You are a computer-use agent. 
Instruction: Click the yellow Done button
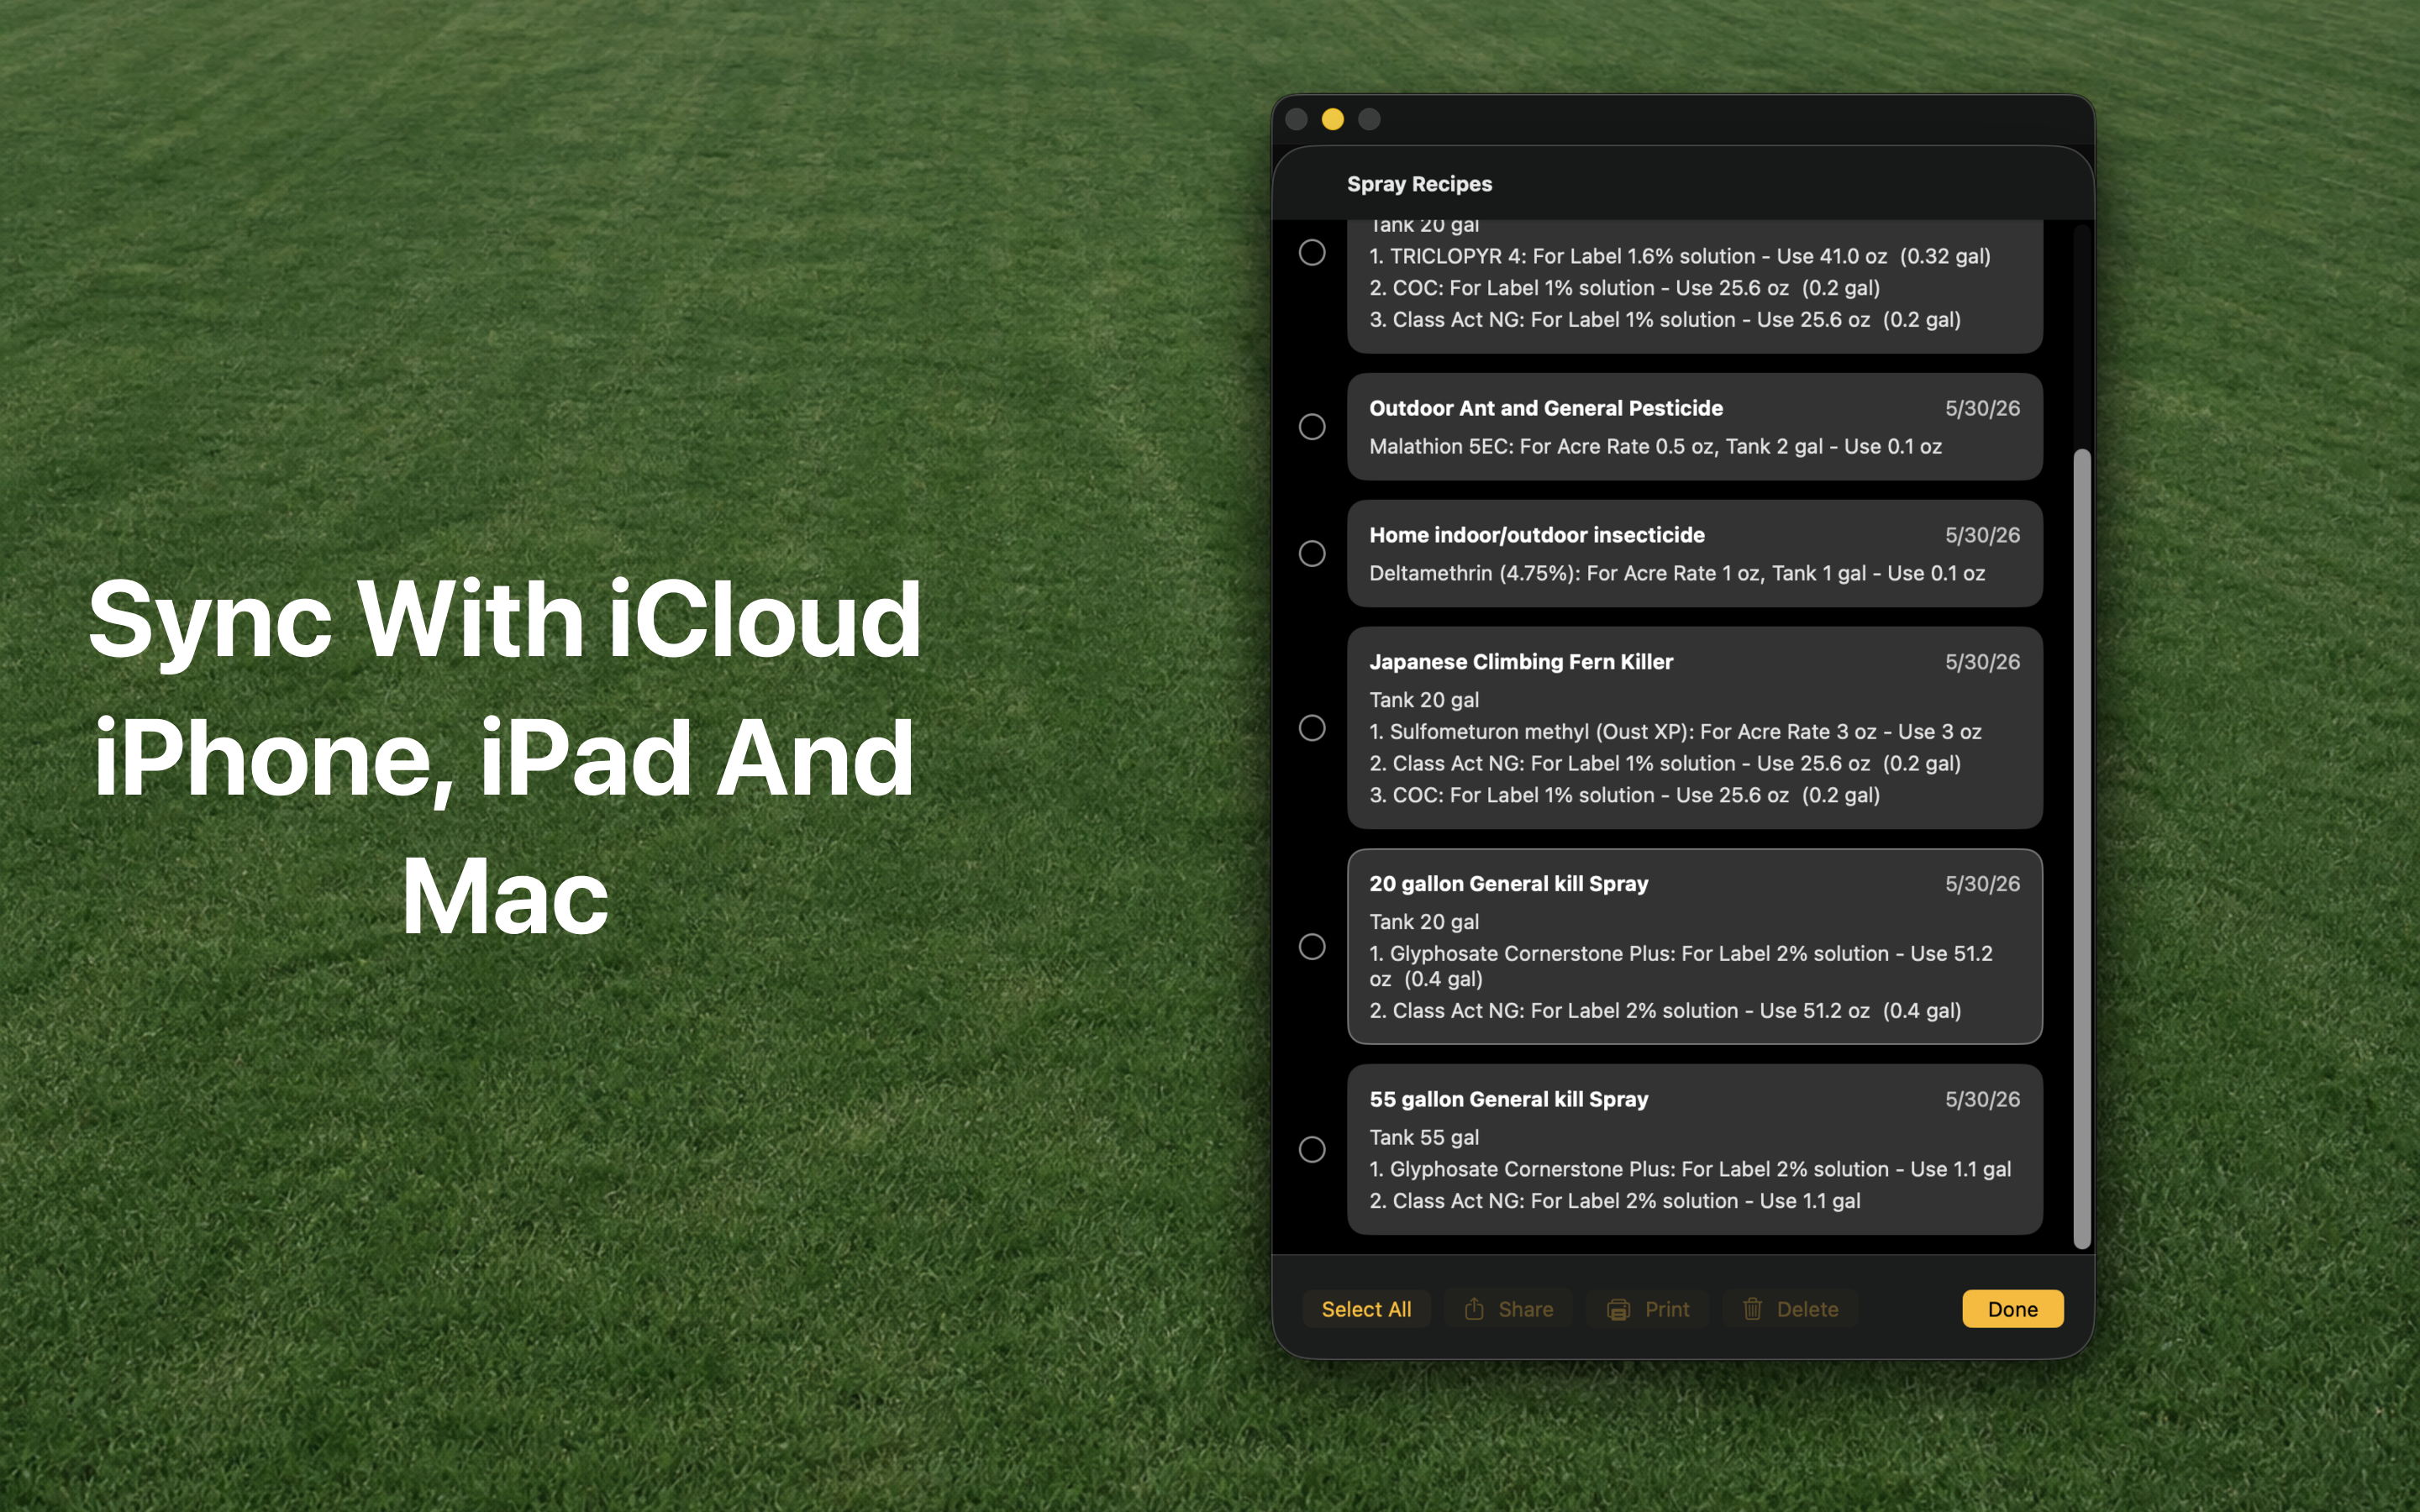pos(2012,1309)
